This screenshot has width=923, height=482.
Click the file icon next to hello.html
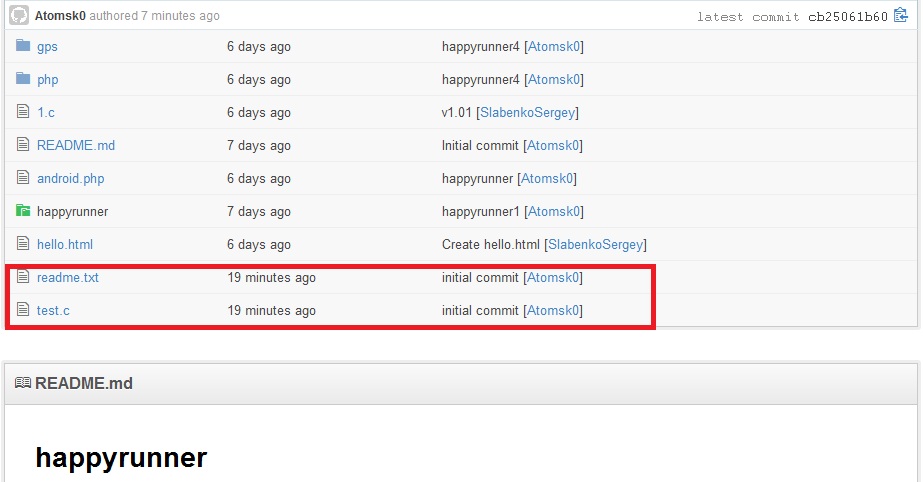[x=22, y=243]
